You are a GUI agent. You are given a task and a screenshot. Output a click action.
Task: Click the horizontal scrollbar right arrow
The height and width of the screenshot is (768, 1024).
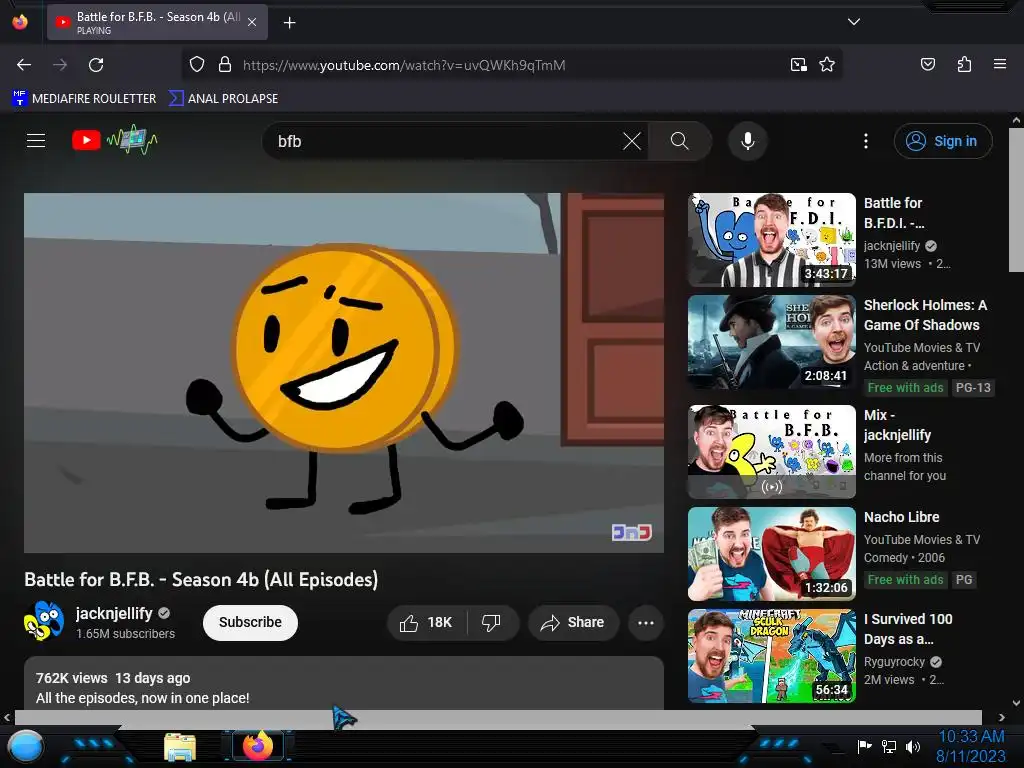[x=1002, y=717]
